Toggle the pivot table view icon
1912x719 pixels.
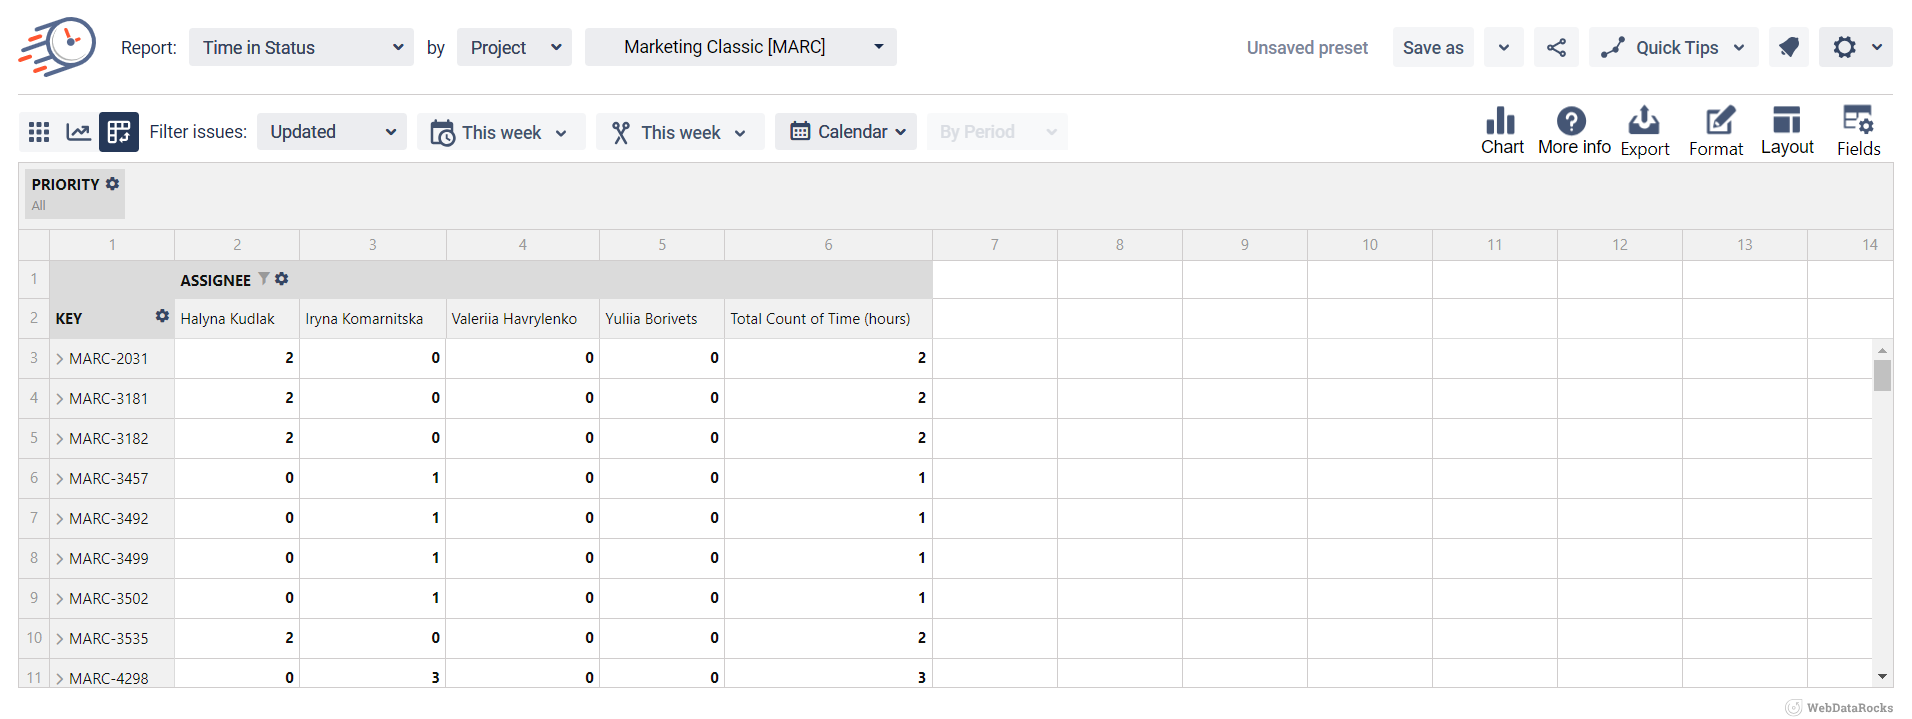(x=119, y=132)
